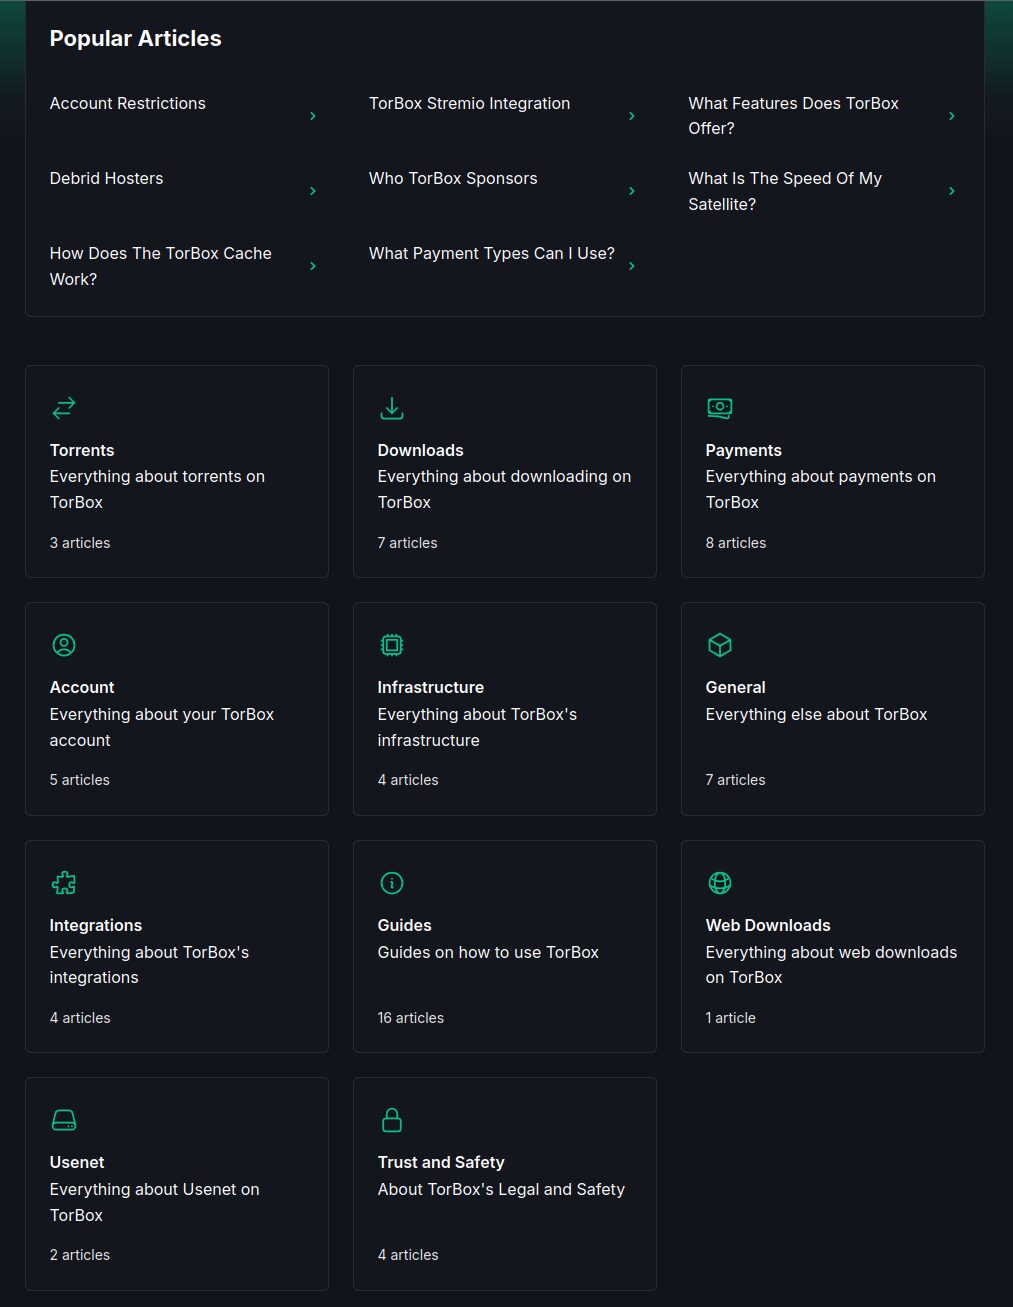Click the Account user-circle icon
Image resolution: width=1013 pixels, height=1307 pixels.
(x=64, y=645)
